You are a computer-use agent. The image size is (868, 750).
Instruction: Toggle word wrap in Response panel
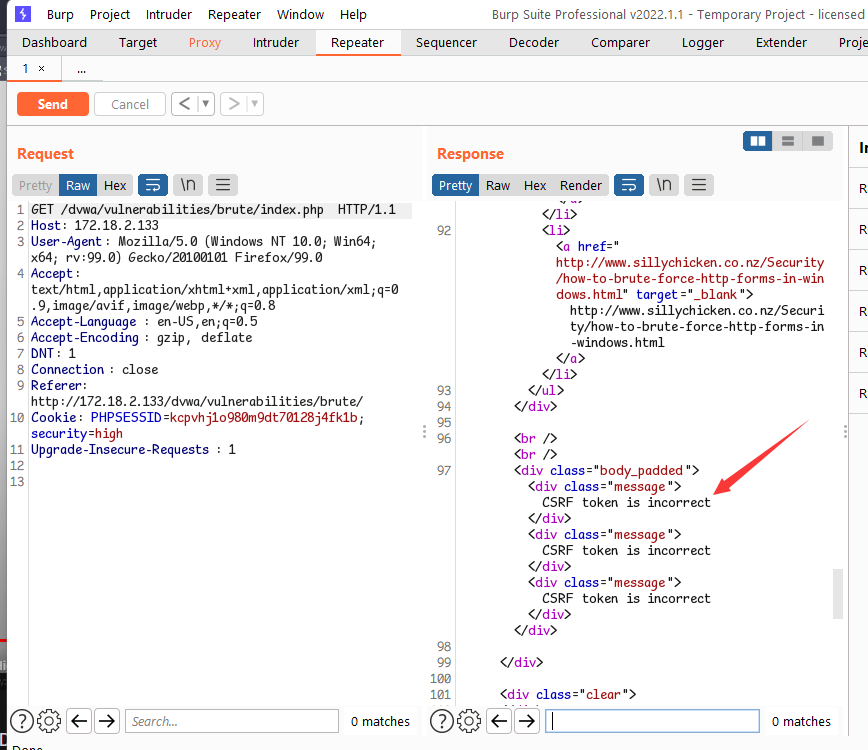point(629,185)
